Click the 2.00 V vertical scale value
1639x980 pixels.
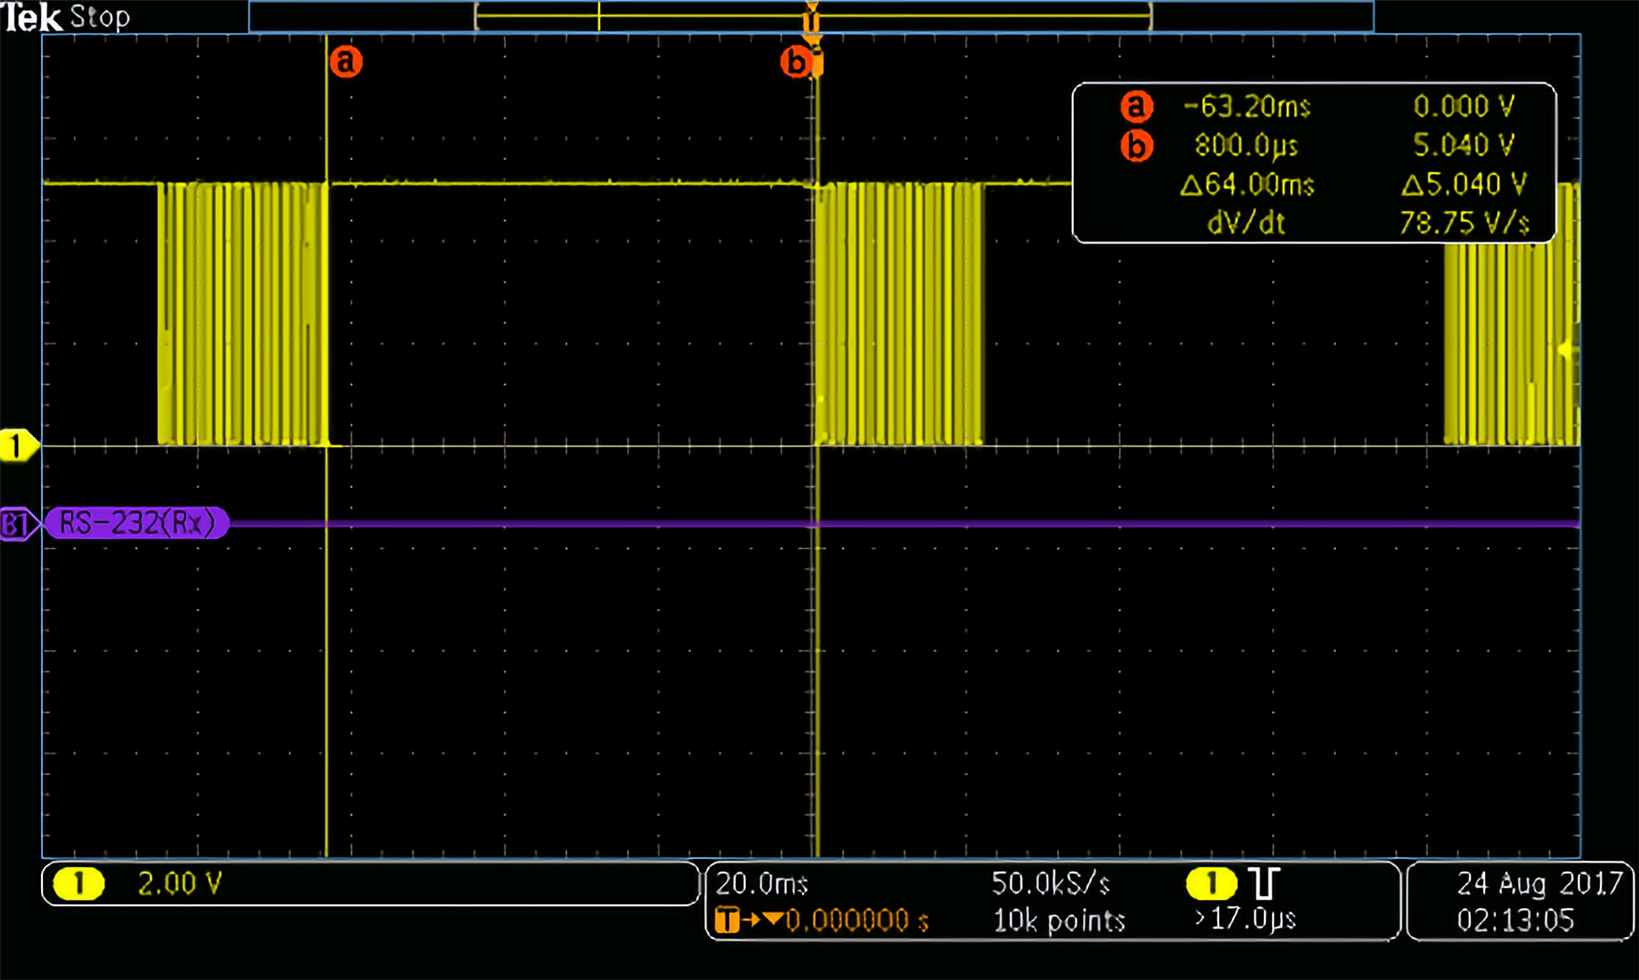point(180,884)
